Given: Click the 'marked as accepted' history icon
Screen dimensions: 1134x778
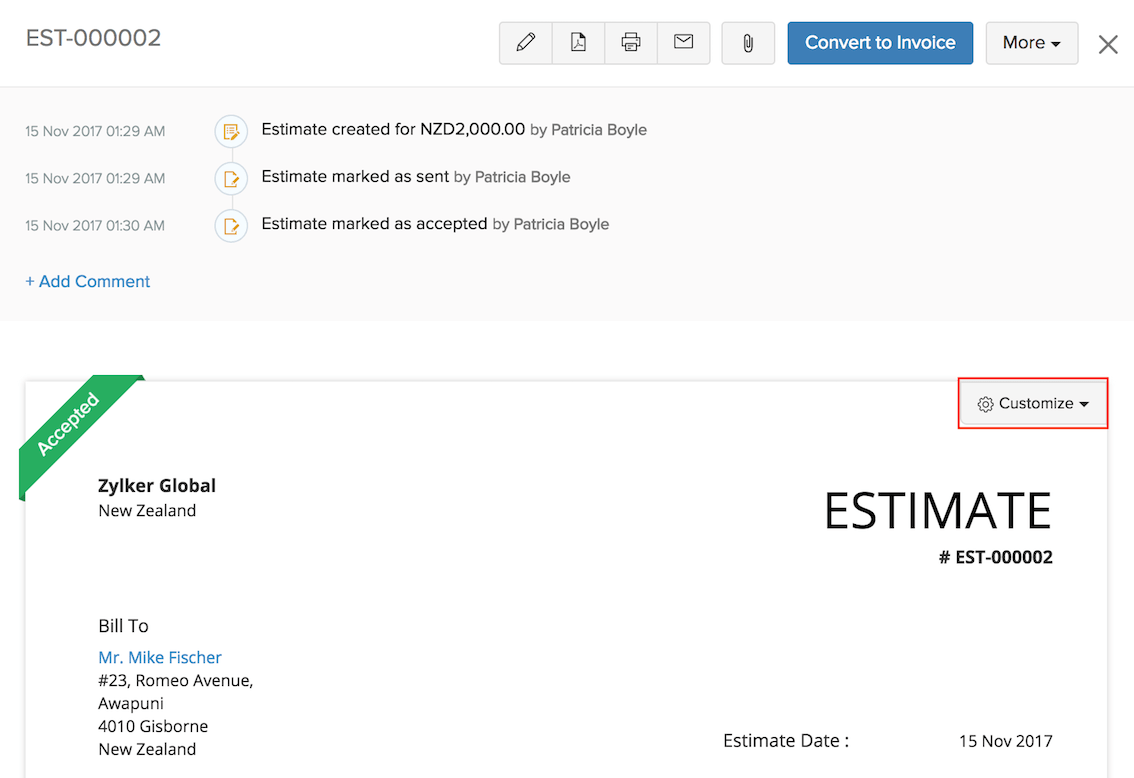Looking at the screenshot, I should pyautogui.click(x=231, y=225).
